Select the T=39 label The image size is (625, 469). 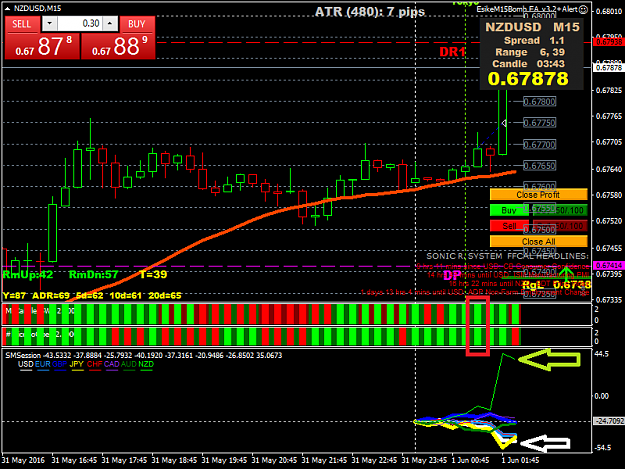[153, 275]
